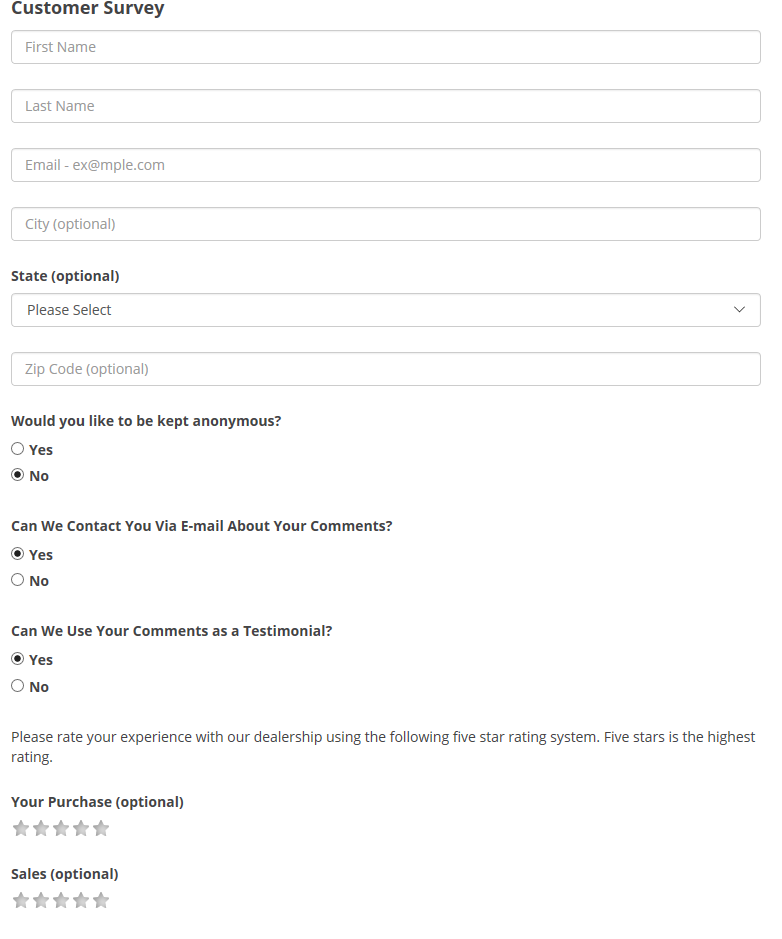Rate Sales four stars

81,900
